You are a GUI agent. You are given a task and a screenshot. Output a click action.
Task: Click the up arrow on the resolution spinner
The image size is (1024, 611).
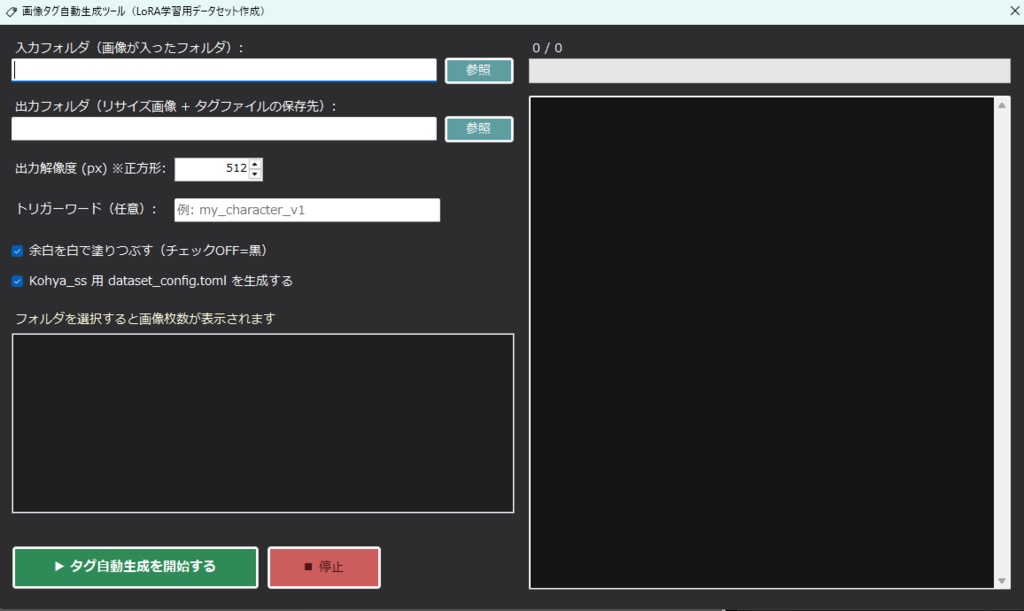(253, 163)
